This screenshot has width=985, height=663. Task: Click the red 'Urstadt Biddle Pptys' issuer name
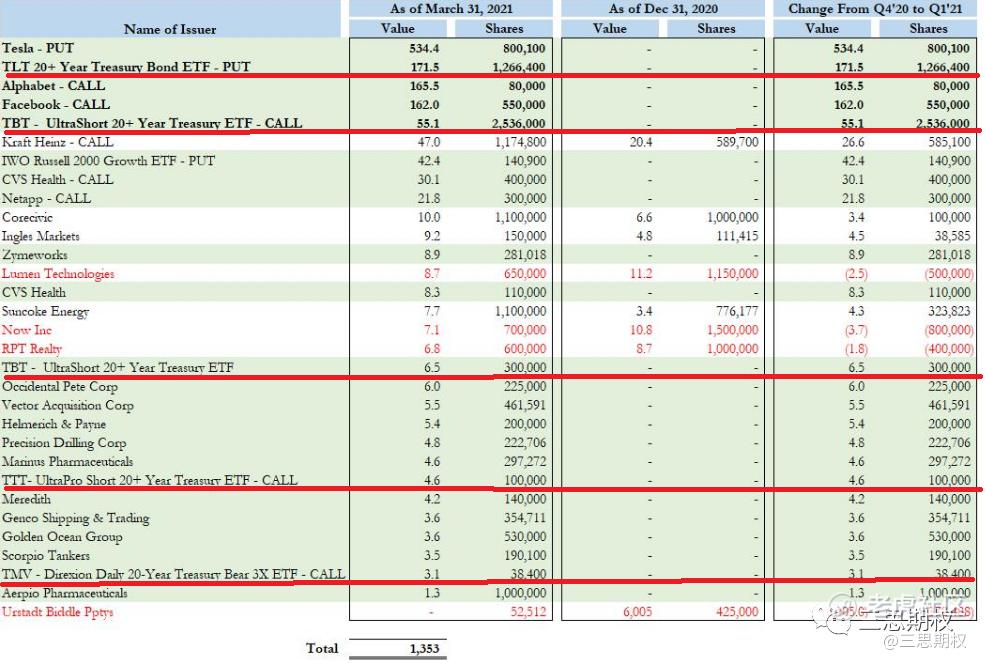tap(58, 612)
